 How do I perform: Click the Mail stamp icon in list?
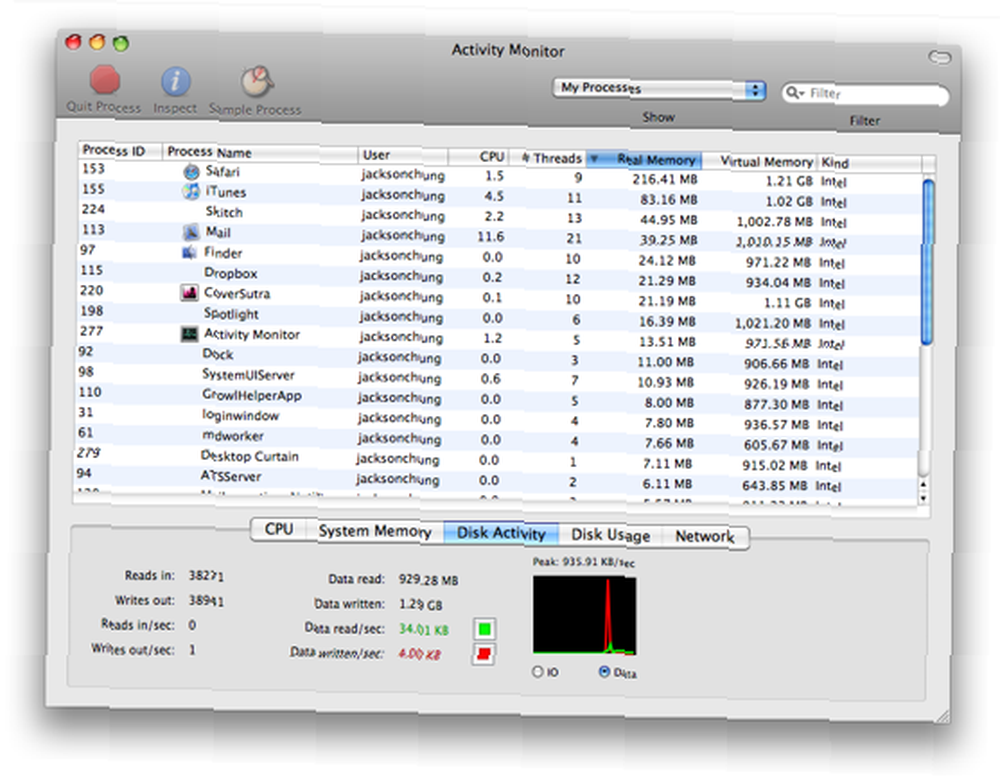(191, 232)
